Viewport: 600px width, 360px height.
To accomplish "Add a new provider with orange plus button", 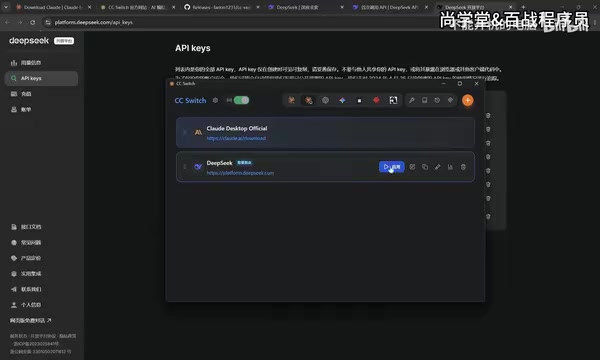I will 468,100.
